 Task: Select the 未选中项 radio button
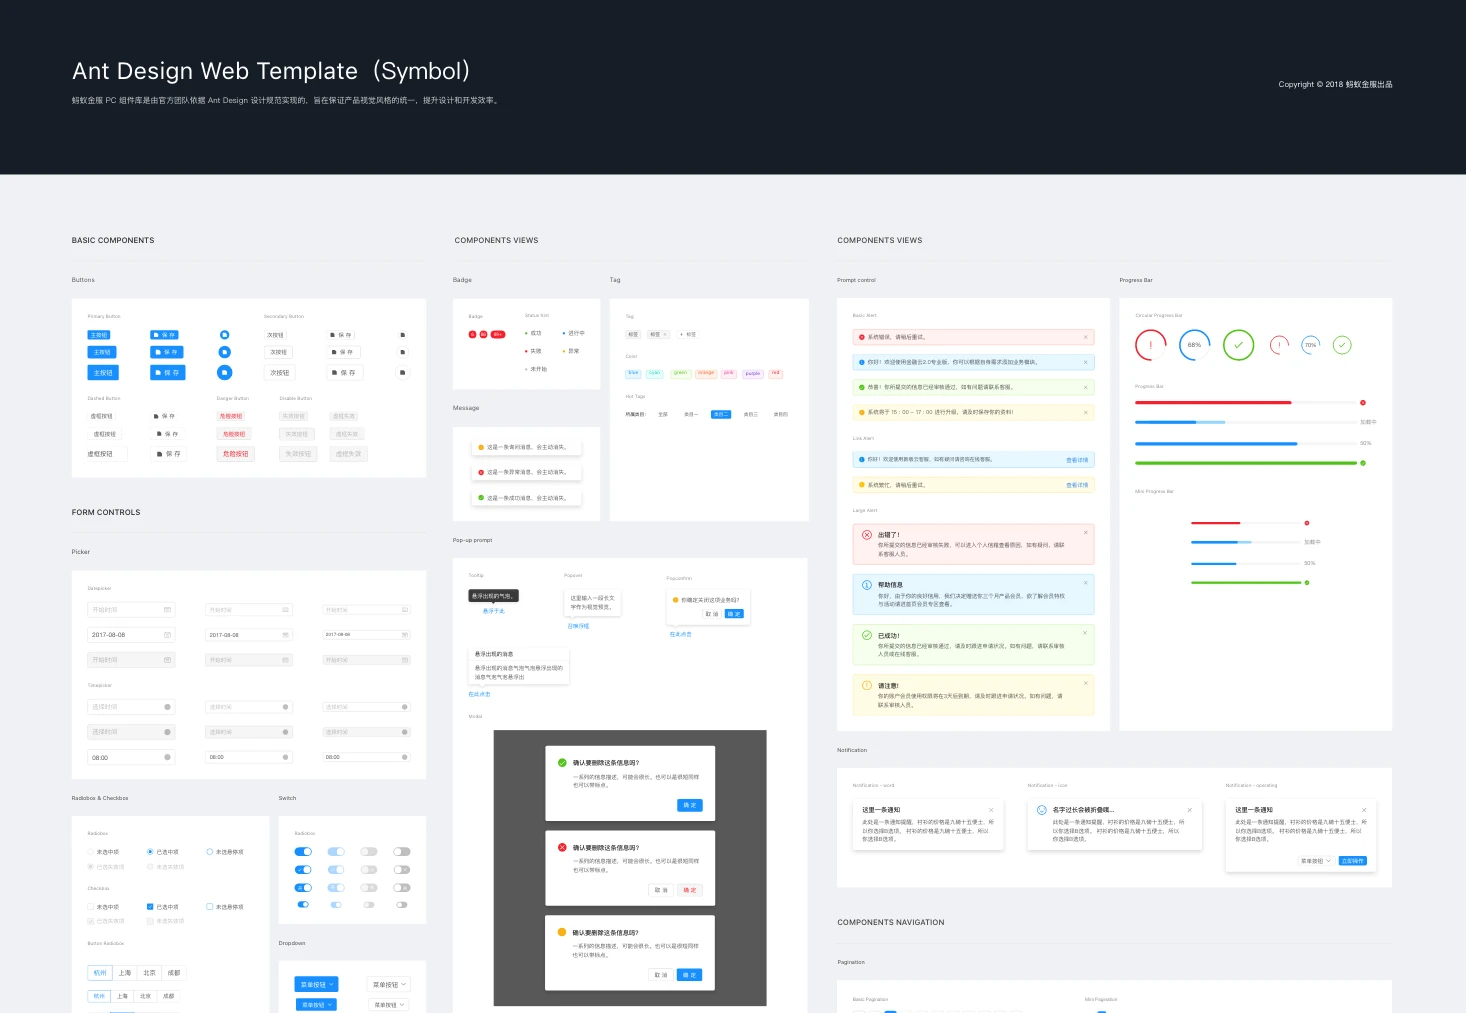pos(90,852)
